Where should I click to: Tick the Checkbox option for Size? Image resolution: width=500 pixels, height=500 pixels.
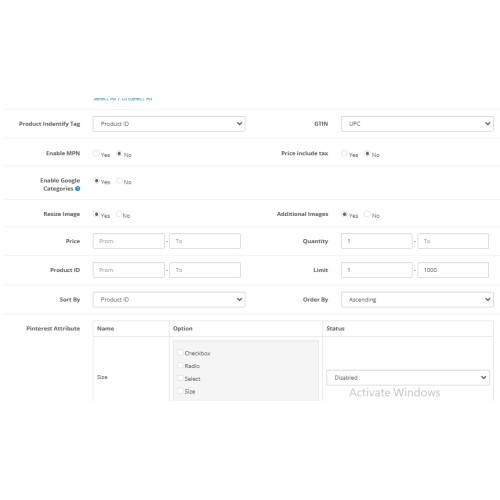pos(180,352)
